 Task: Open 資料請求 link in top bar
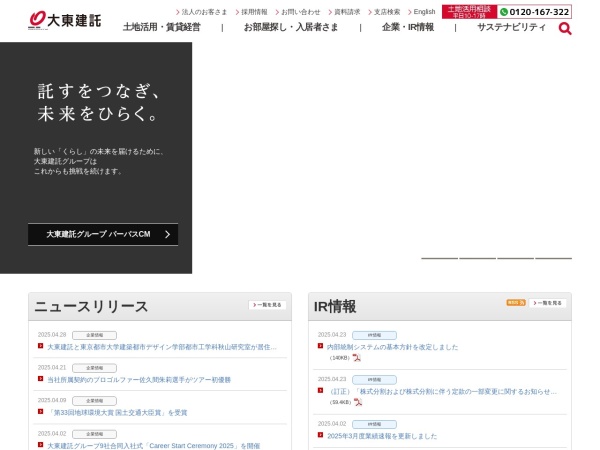(x=344, y=12)
